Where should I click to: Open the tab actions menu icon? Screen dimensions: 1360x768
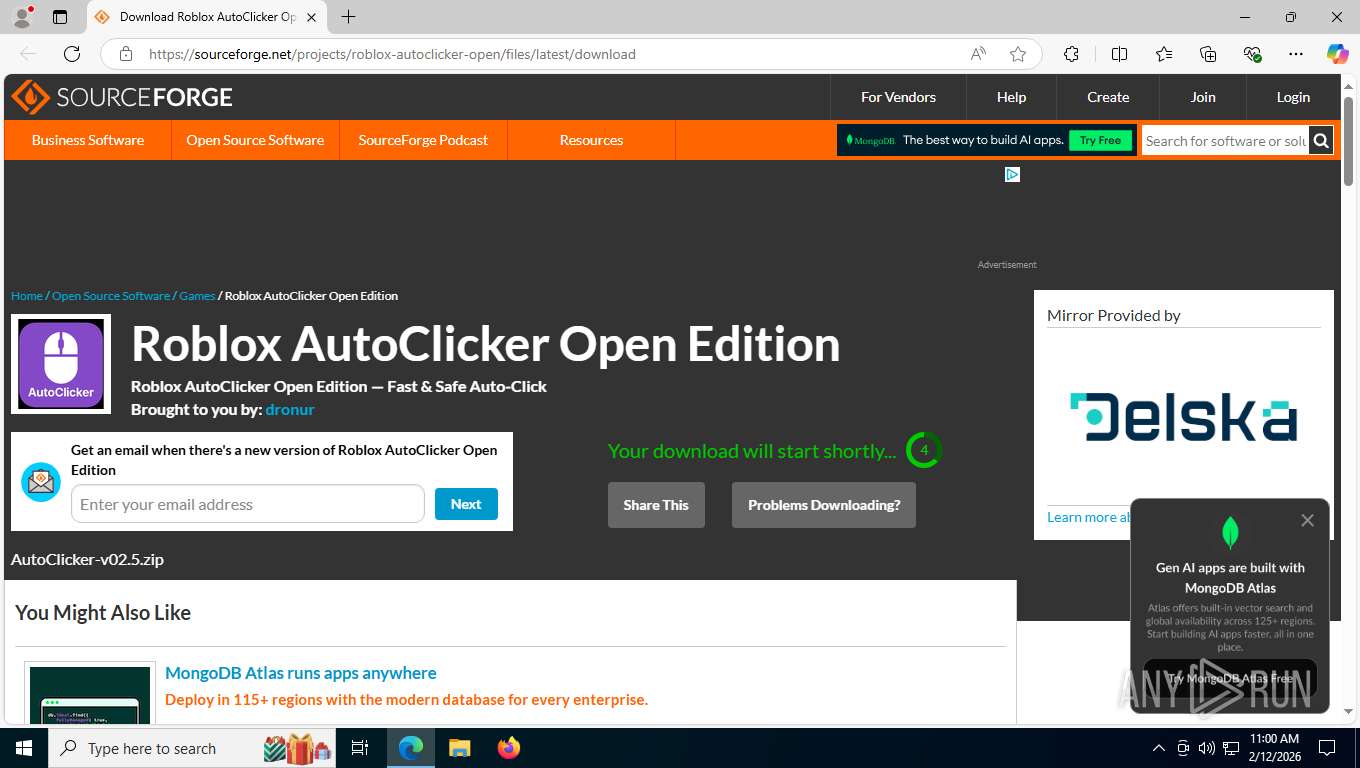(x=60, y=17)
